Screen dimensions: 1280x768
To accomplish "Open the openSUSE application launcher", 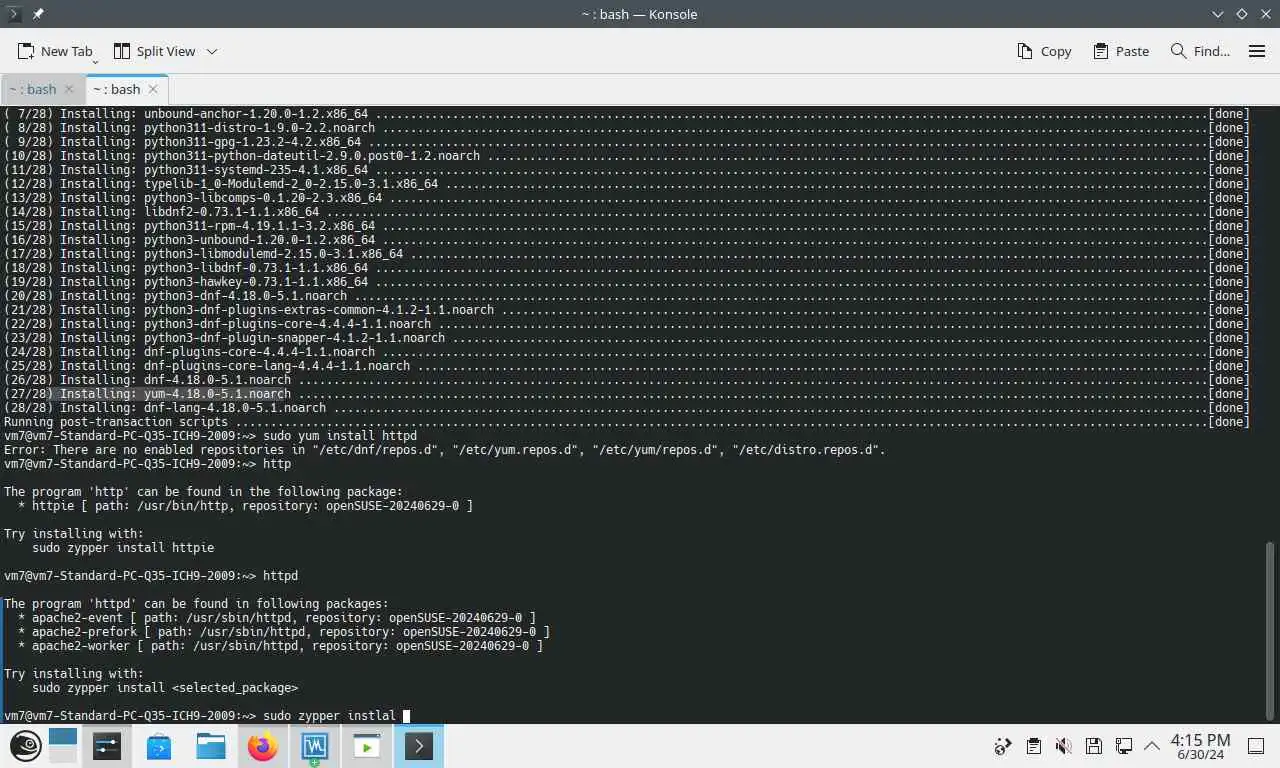I will click(x=26, y=746).
